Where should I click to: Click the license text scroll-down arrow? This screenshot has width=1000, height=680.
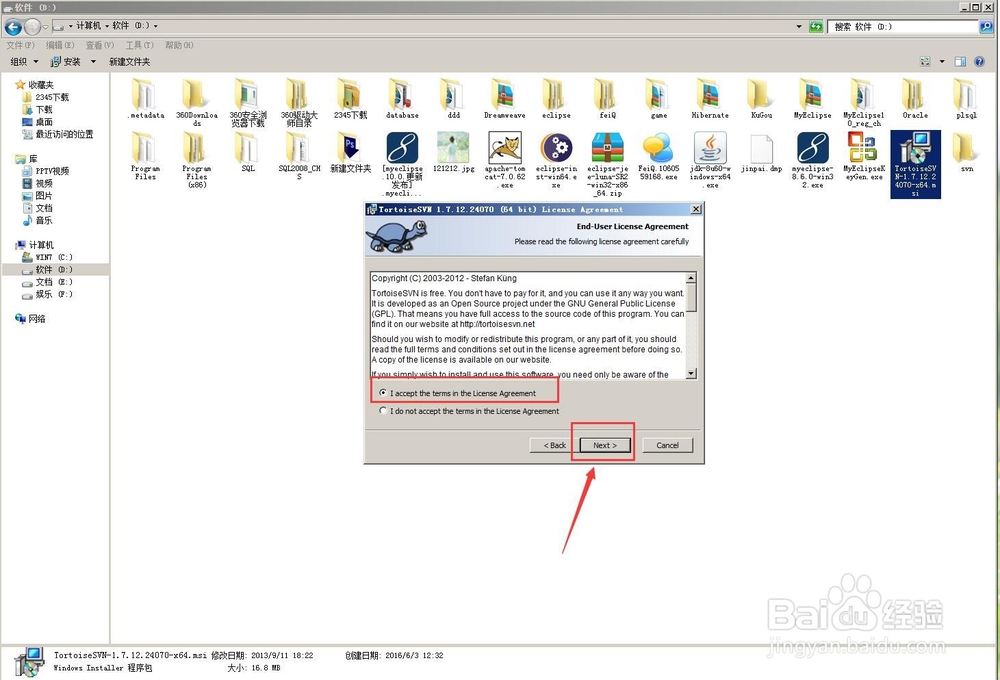(x=691, y=373)
